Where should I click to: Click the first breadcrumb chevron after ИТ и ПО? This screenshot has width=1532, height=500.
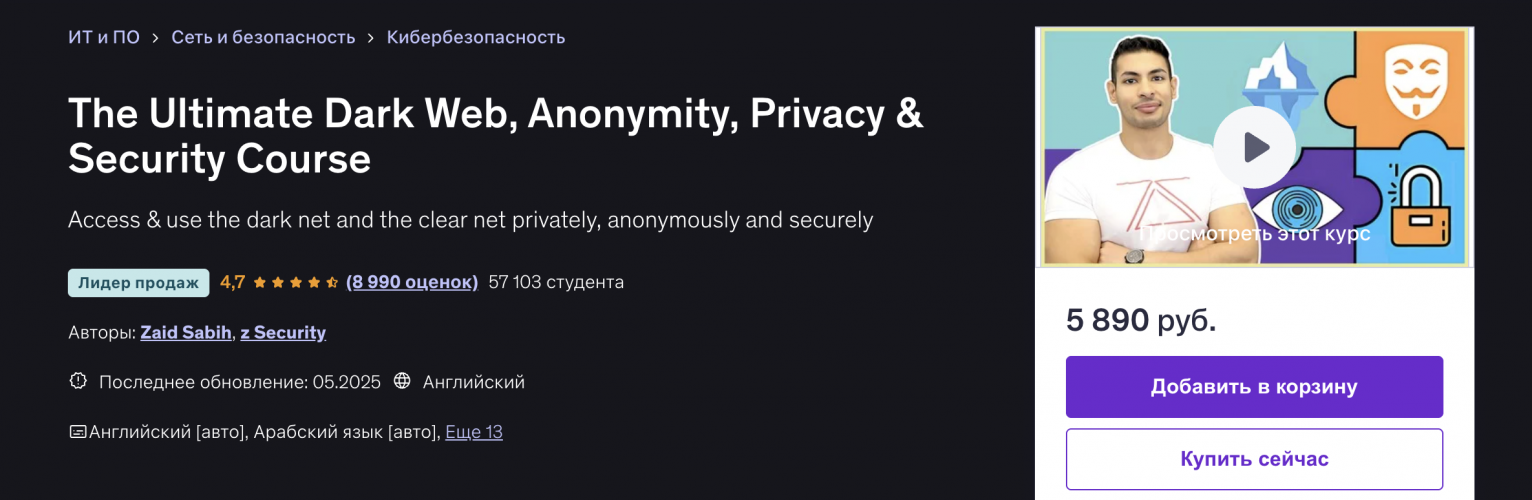156,38
